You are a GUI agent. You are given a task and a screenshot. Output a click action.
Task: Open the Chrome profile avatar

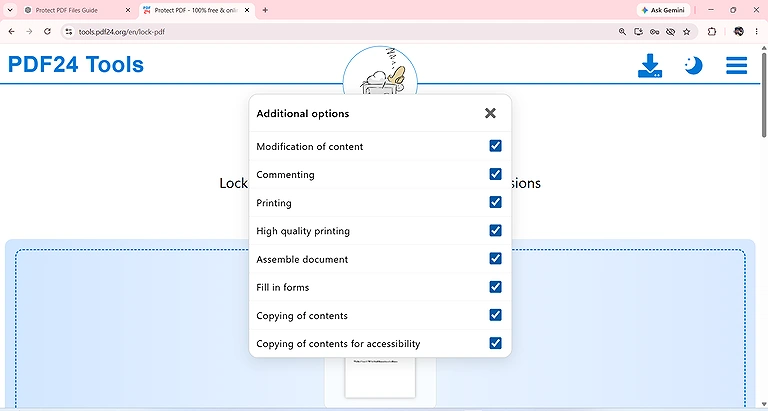pos(739,31)
